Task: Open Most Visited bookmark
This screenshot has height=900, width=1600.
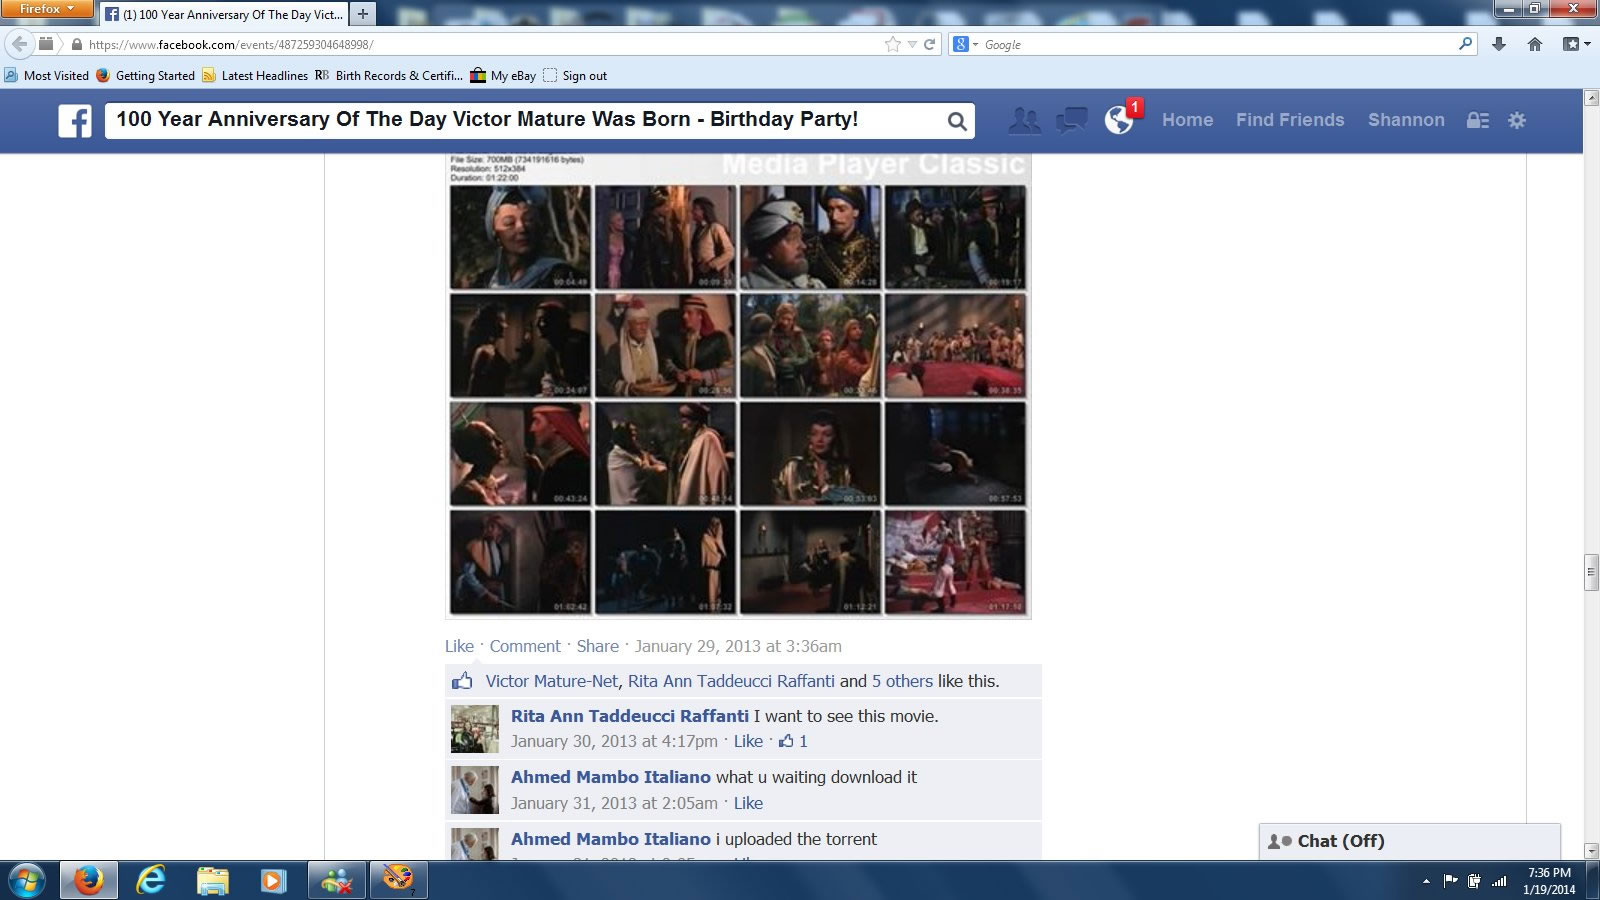Action: [47, 75]
